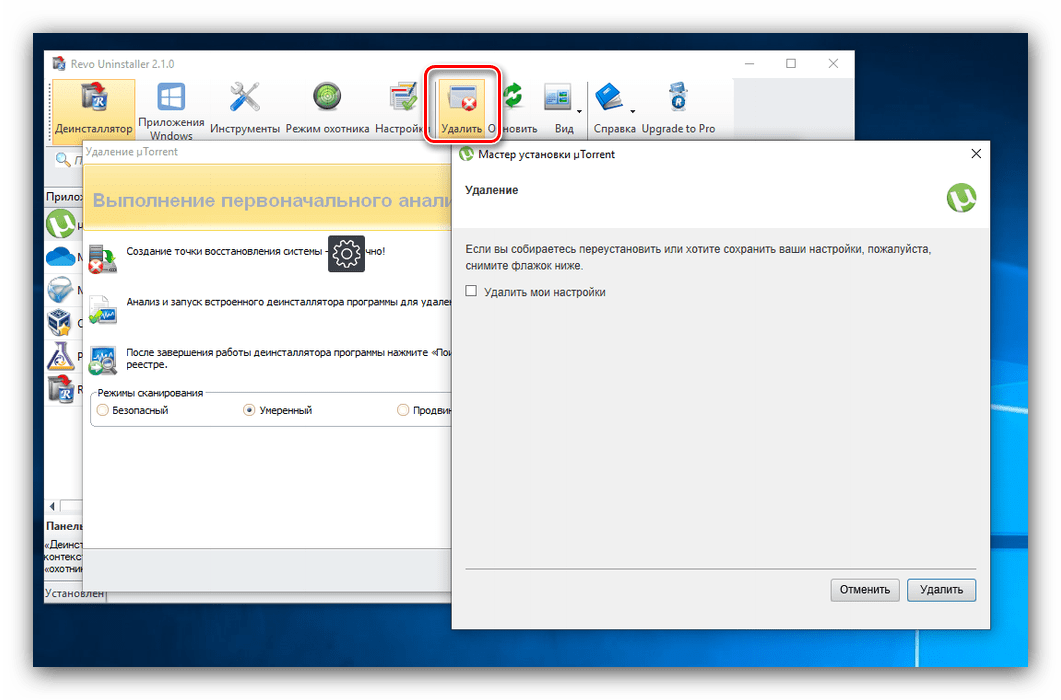This screenshot has width=1061, height=700.
Task: Select the µTorrent icon in program list
Action: [62, 224]
